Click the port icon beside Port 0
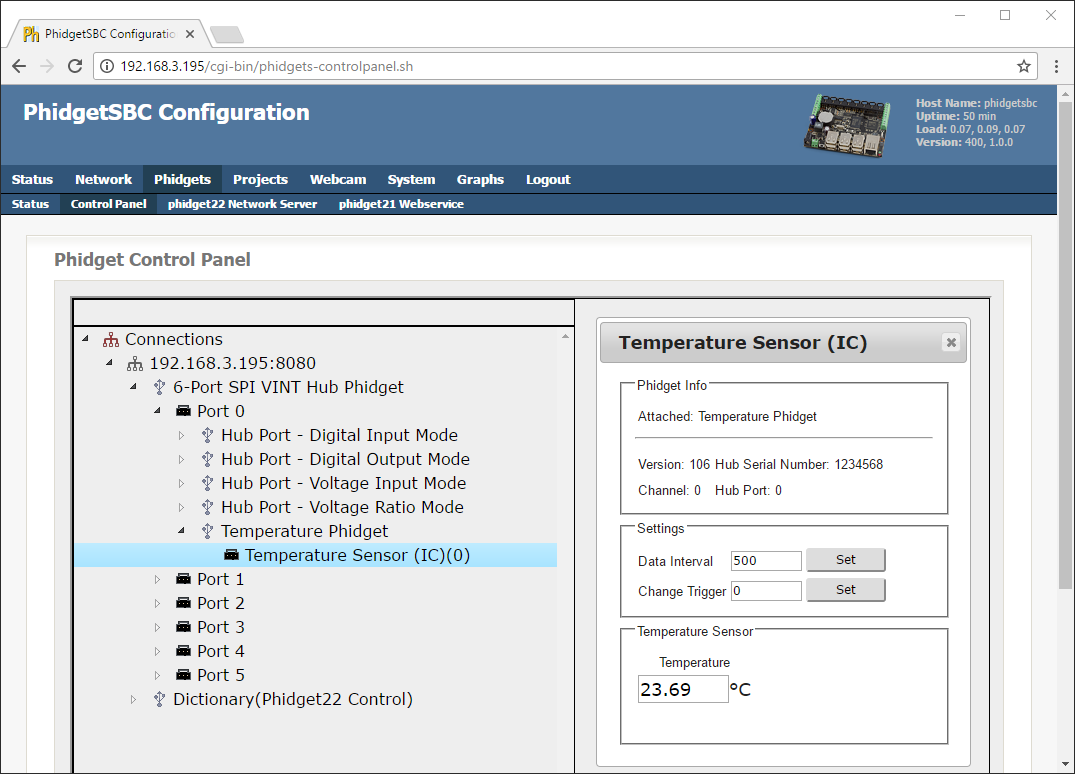 click(183, 411)
